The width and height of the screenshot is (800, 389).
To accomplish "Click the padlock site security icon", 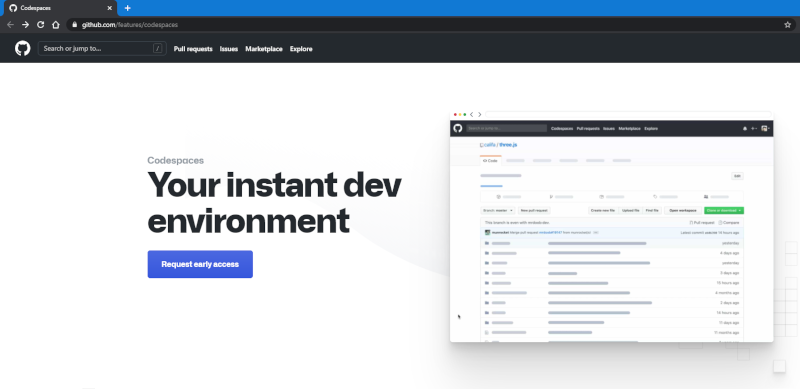I will [74, 25].
